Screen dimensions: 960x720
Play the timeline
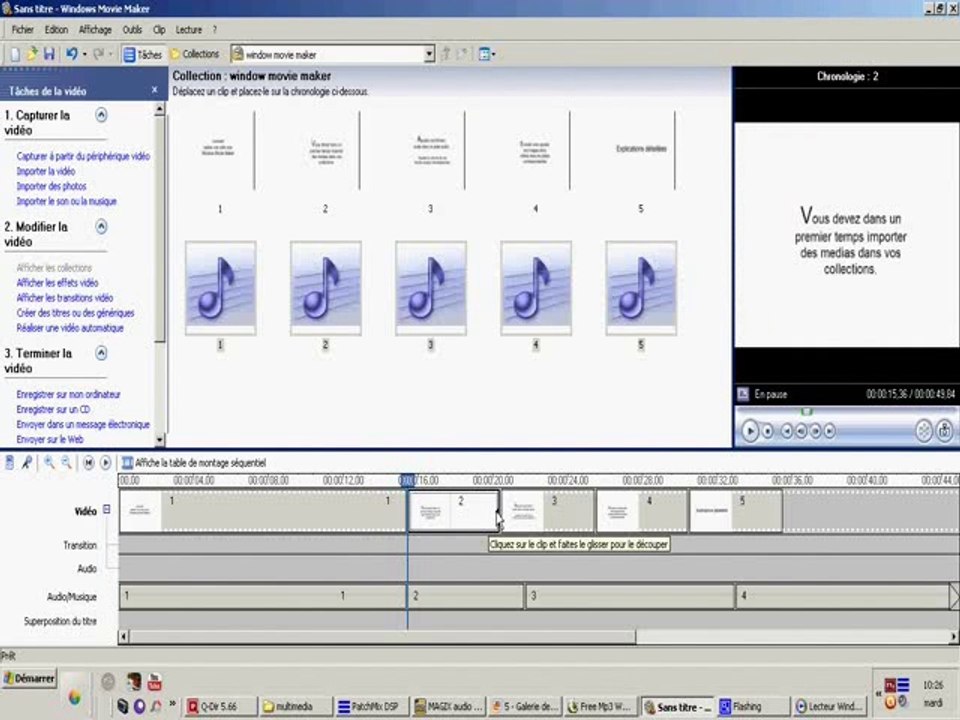point(105,463)
